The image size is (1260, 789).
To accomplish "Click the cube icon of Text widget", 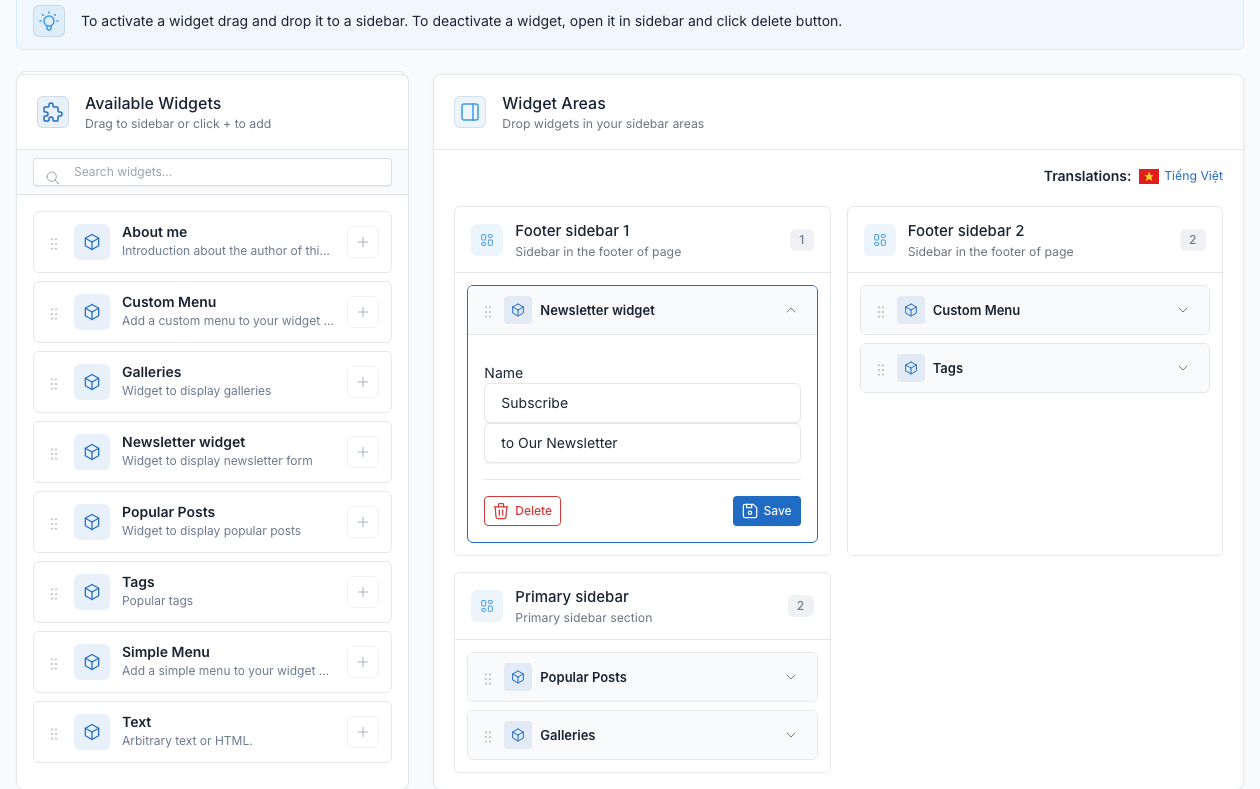I will click(x=92, y=732).
